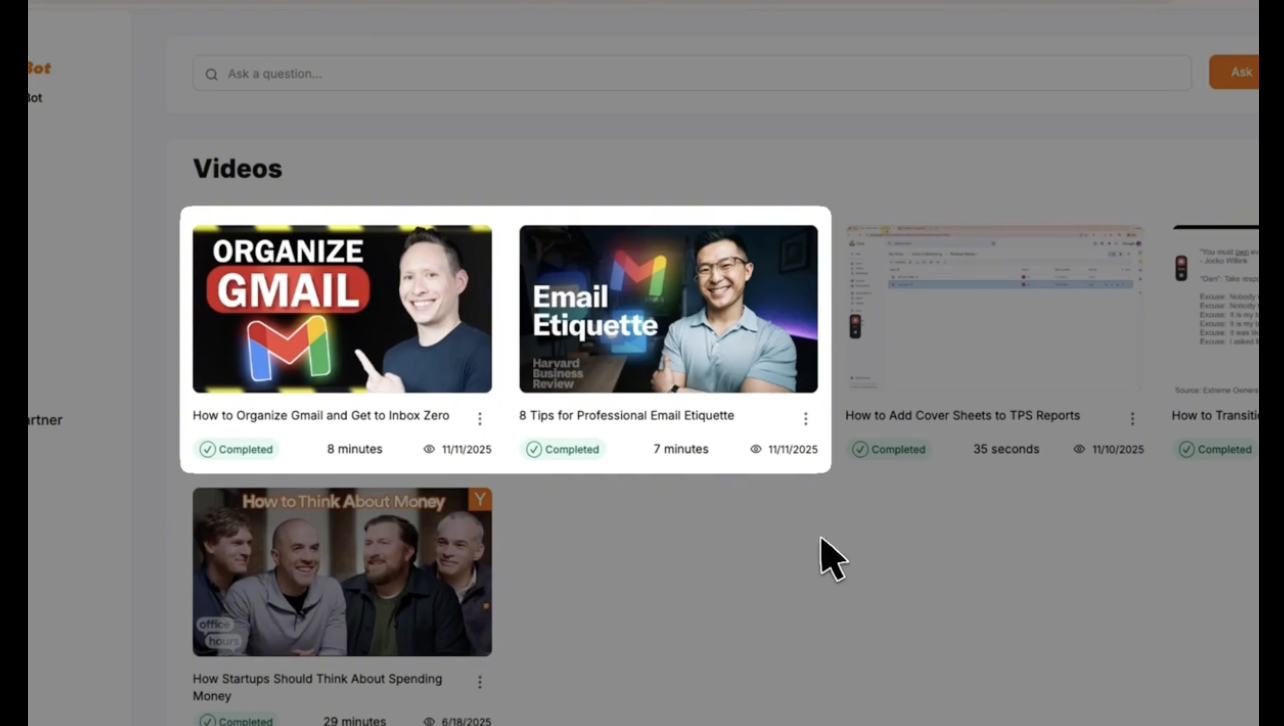Toggle the Completed badge on the Startups Spending video
Screen dimensions: 1284x726
click(x=236, y=720)
